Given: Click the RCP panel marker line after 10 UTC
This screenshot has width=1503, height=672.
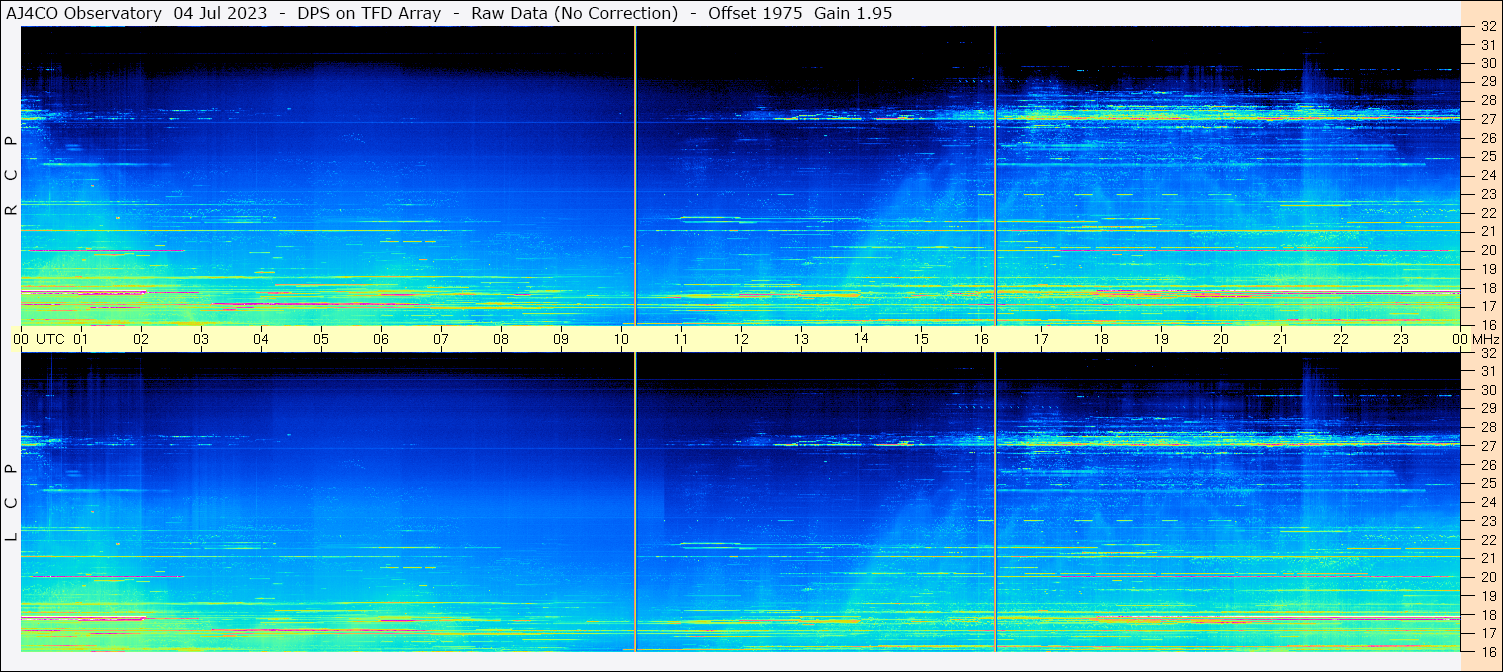Looking at the screenshot, I should coord(635,175).
